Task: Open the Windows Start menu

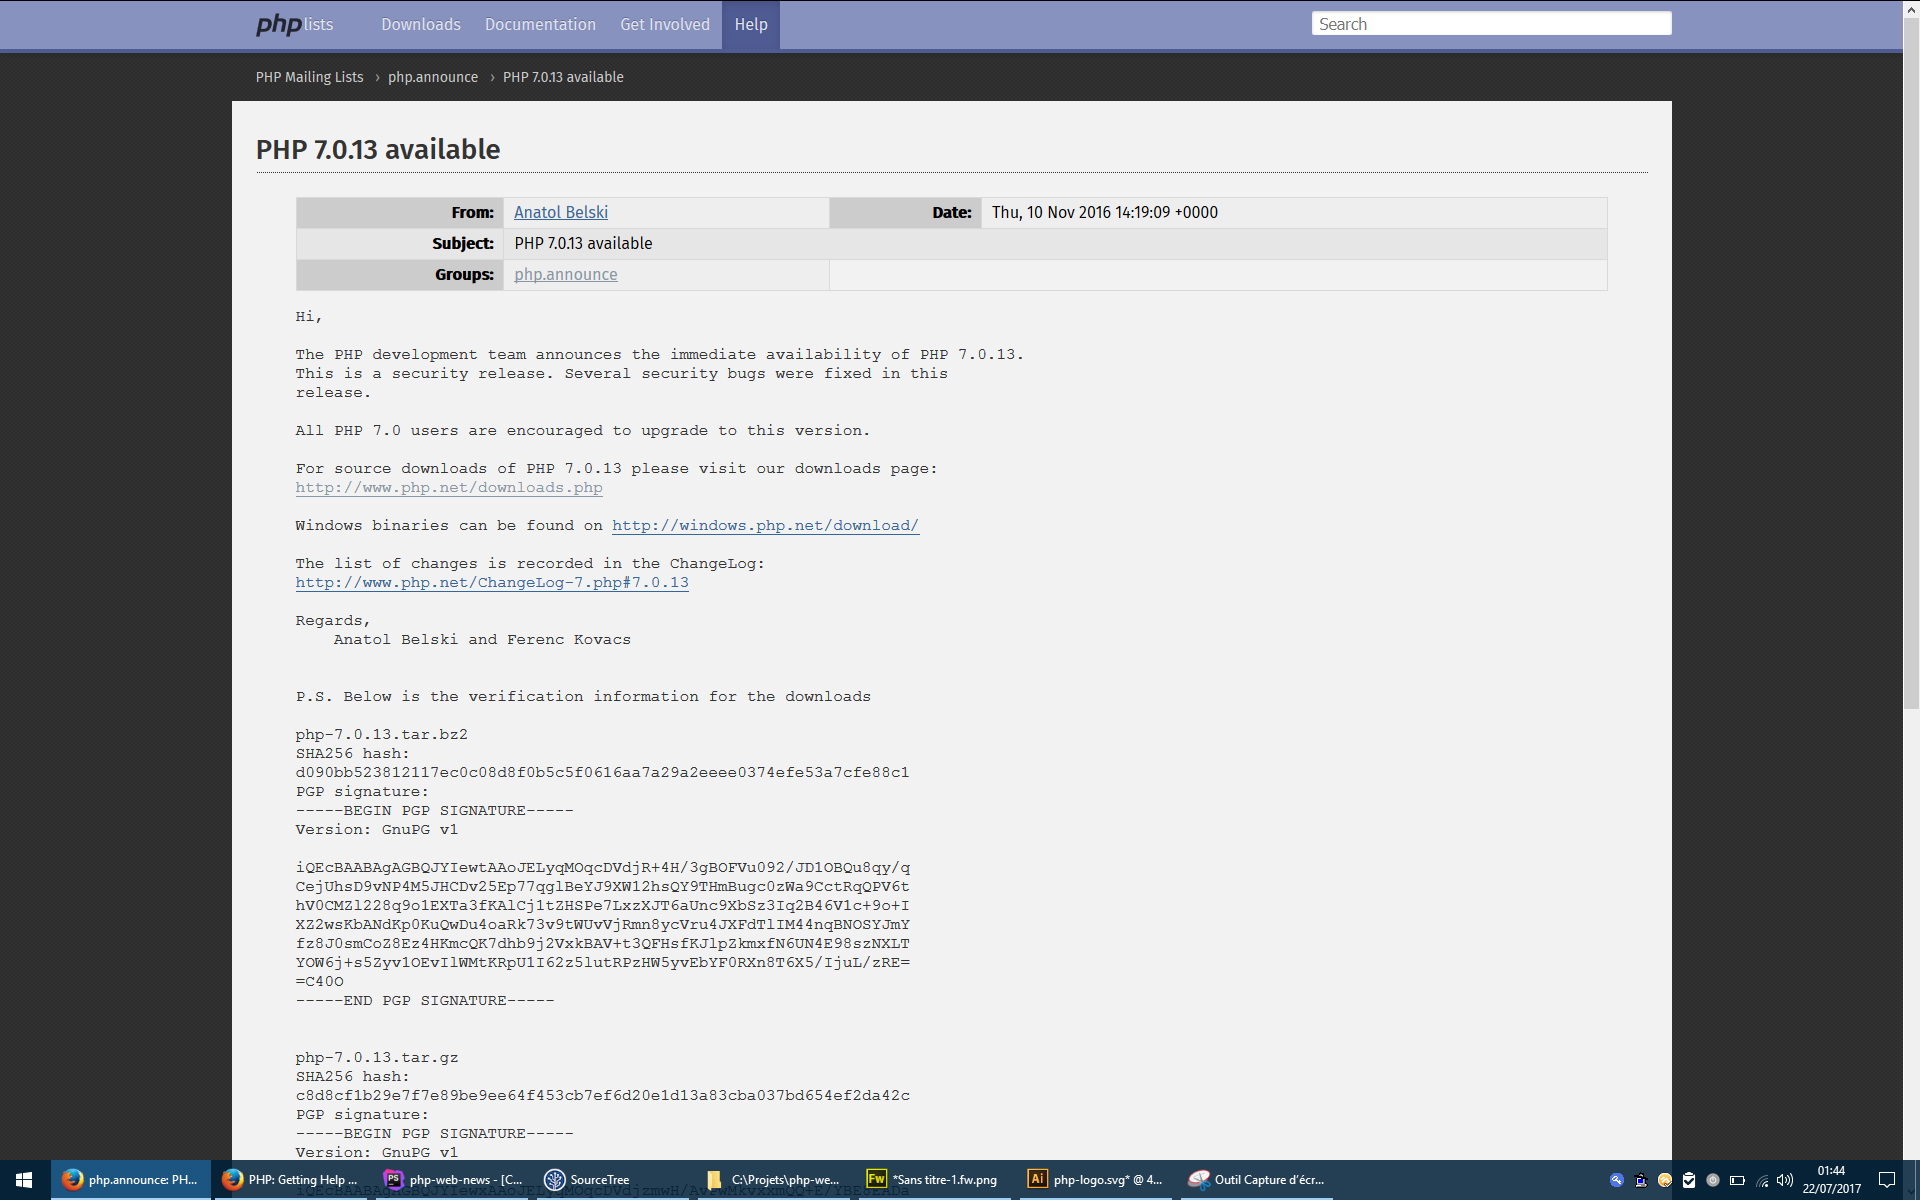Action: (24, 1180)
